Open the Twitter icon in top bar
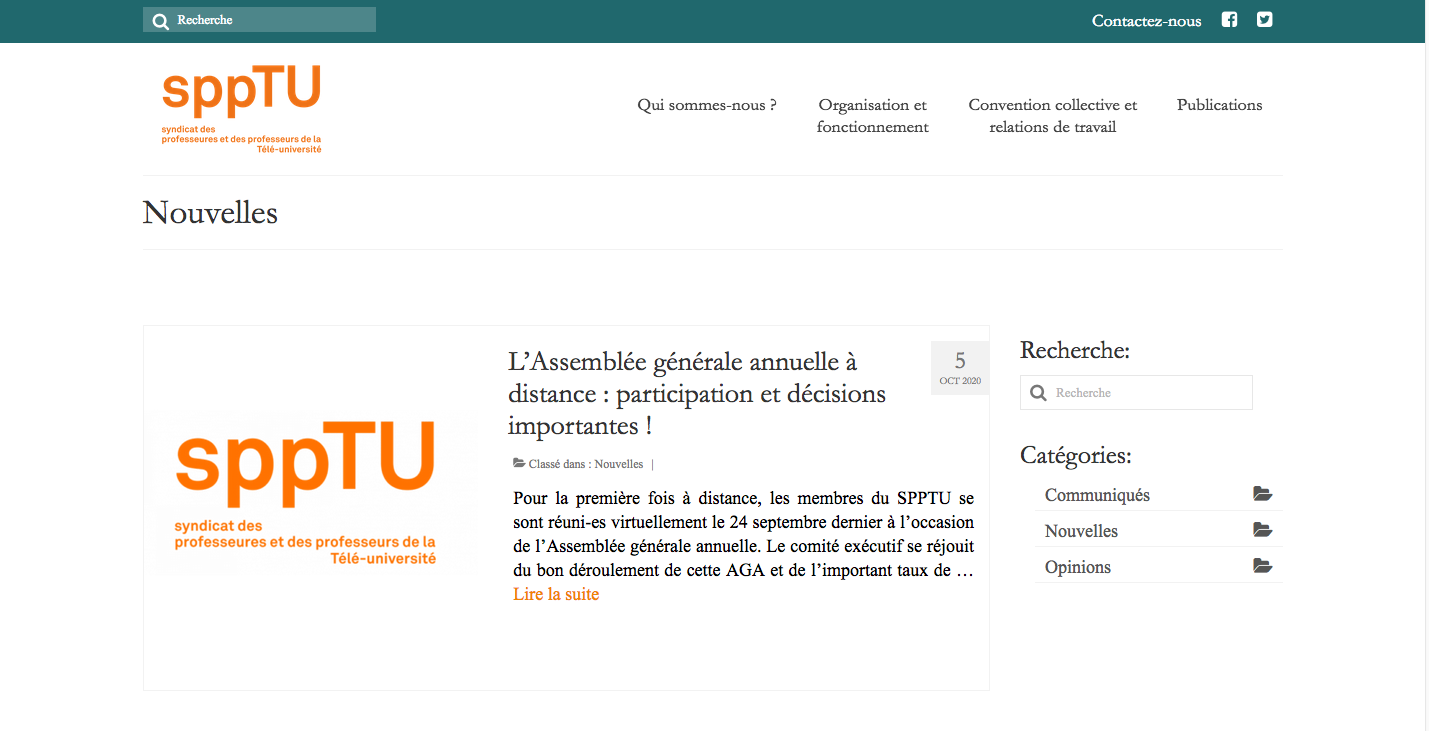This screenshot has width=1429, height=731. (x=1264, y=19)
